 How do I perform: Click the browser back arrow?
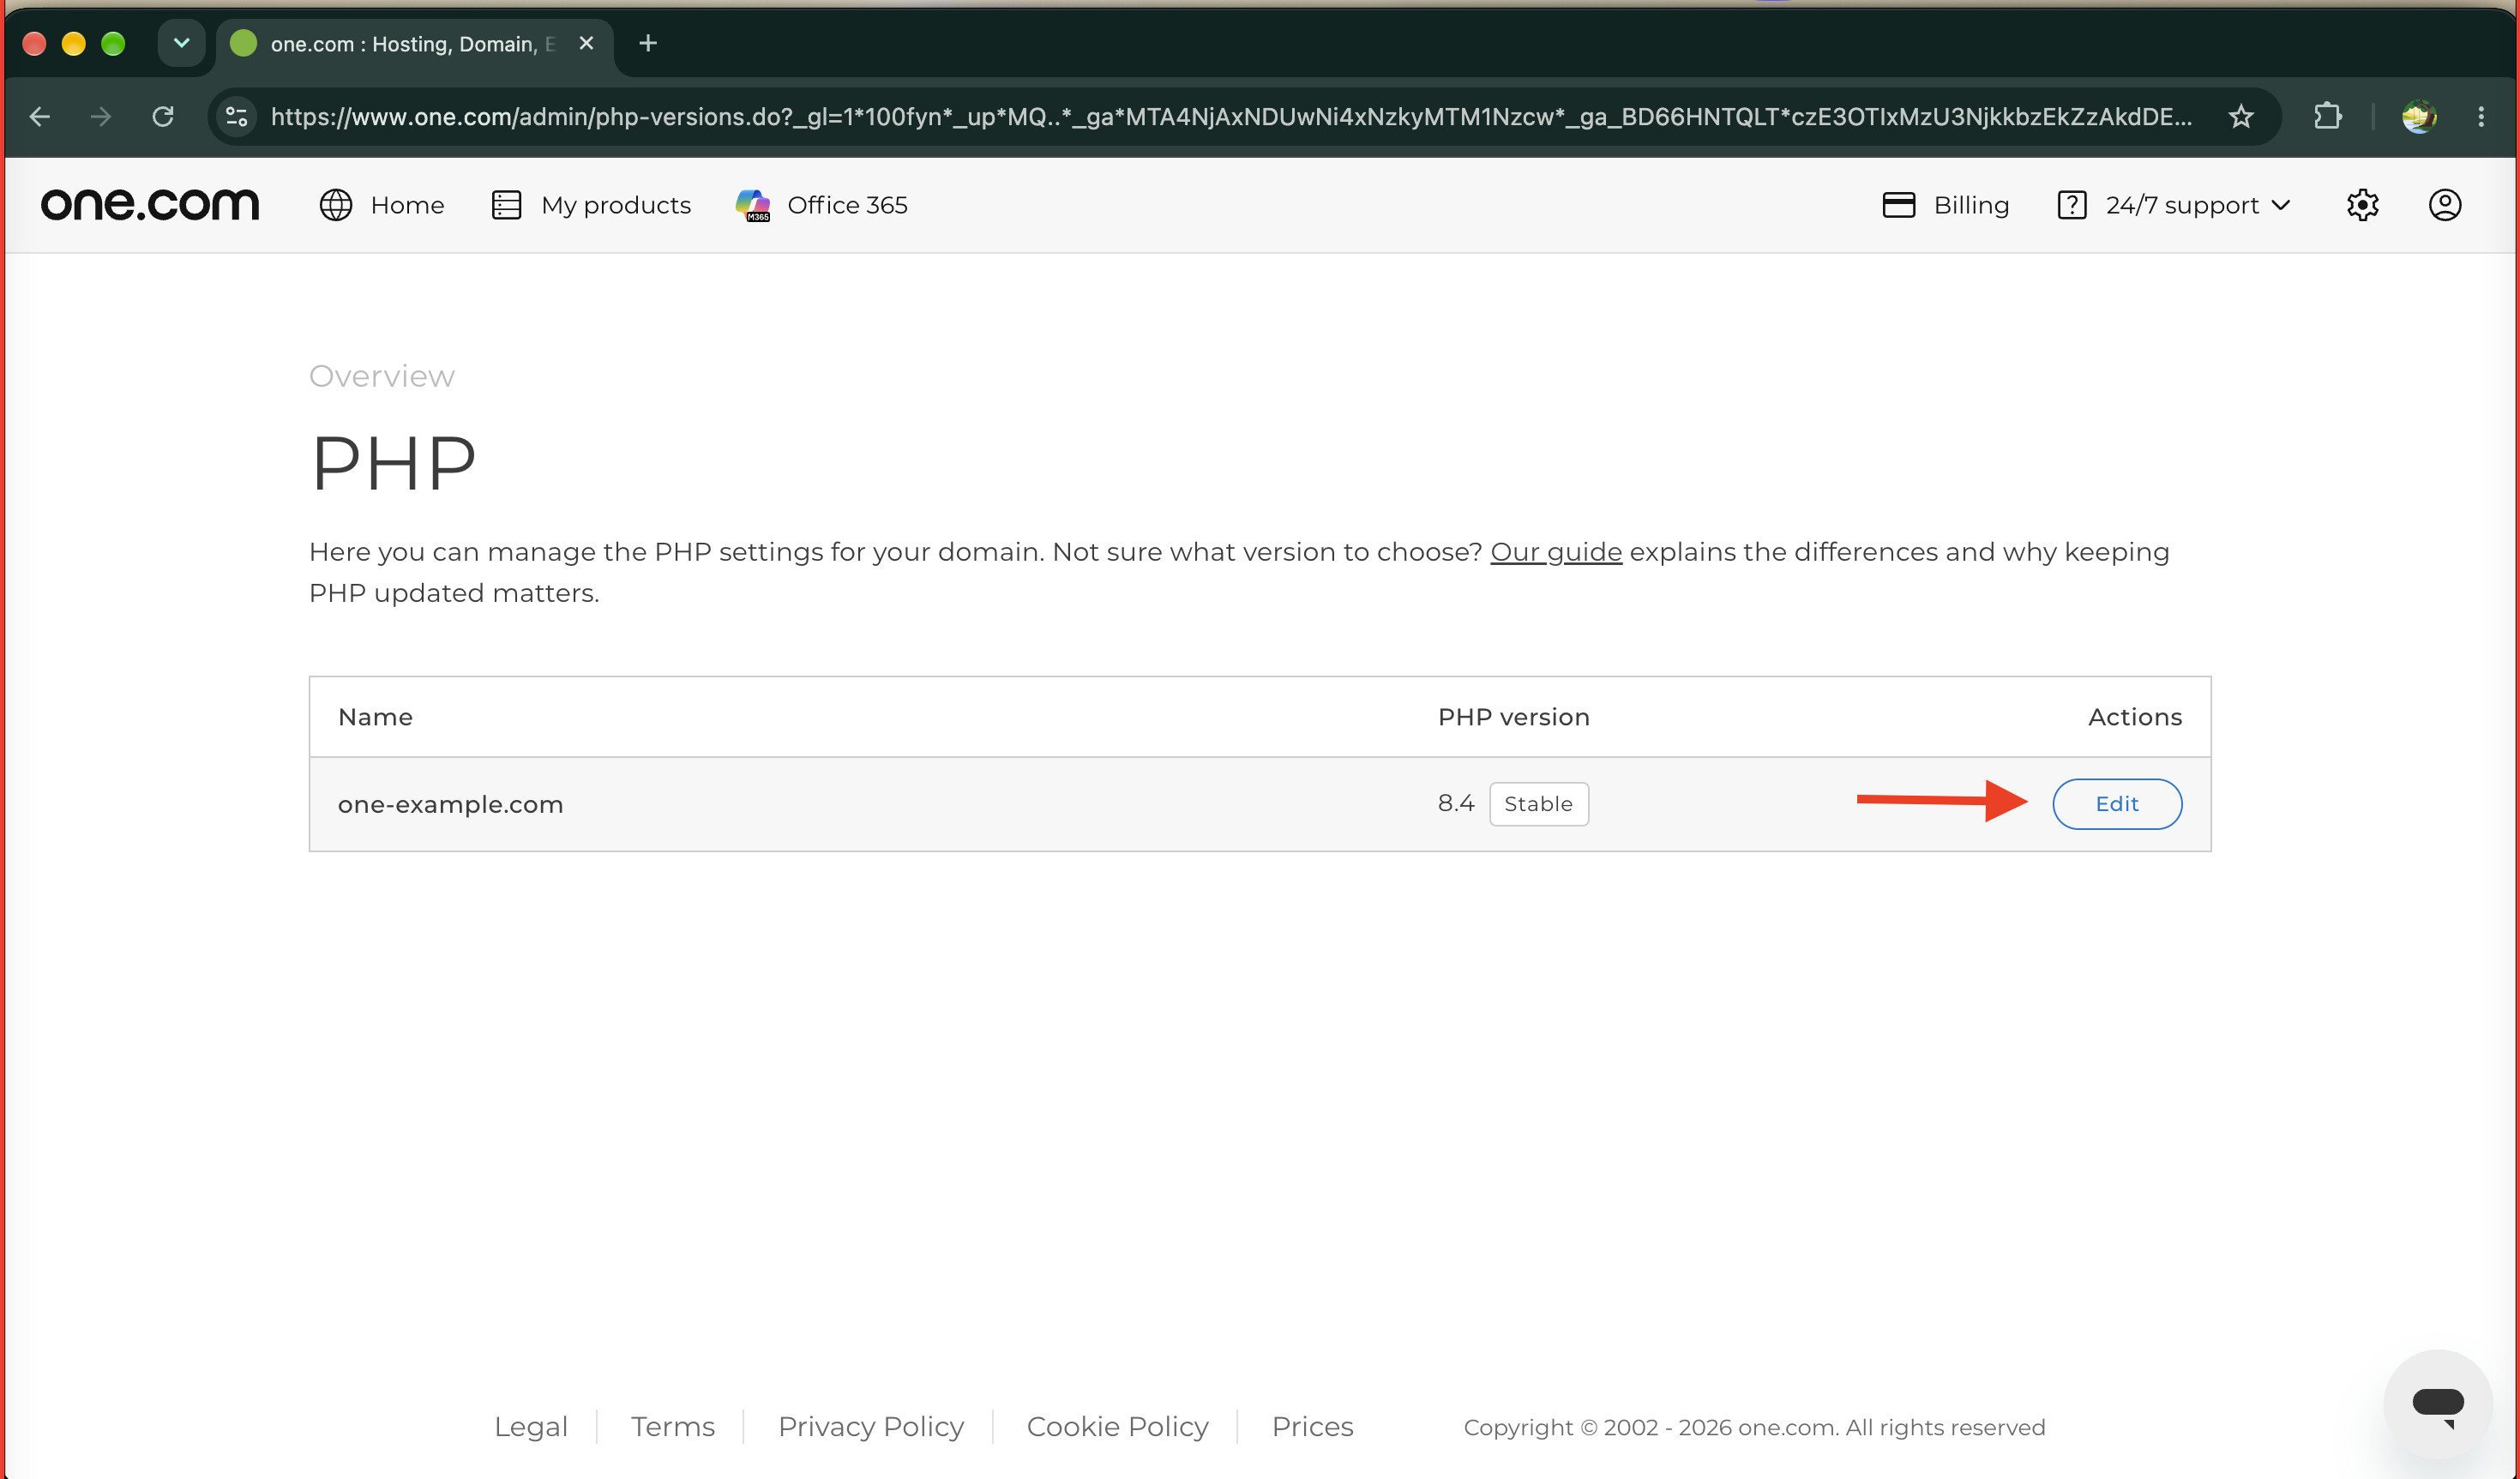pos(40,117)
